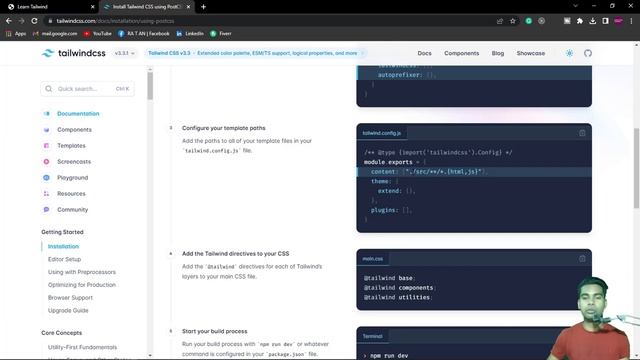The image size is (640, 360).
Task: Open the YouTube bookmark
Action: 98,33
